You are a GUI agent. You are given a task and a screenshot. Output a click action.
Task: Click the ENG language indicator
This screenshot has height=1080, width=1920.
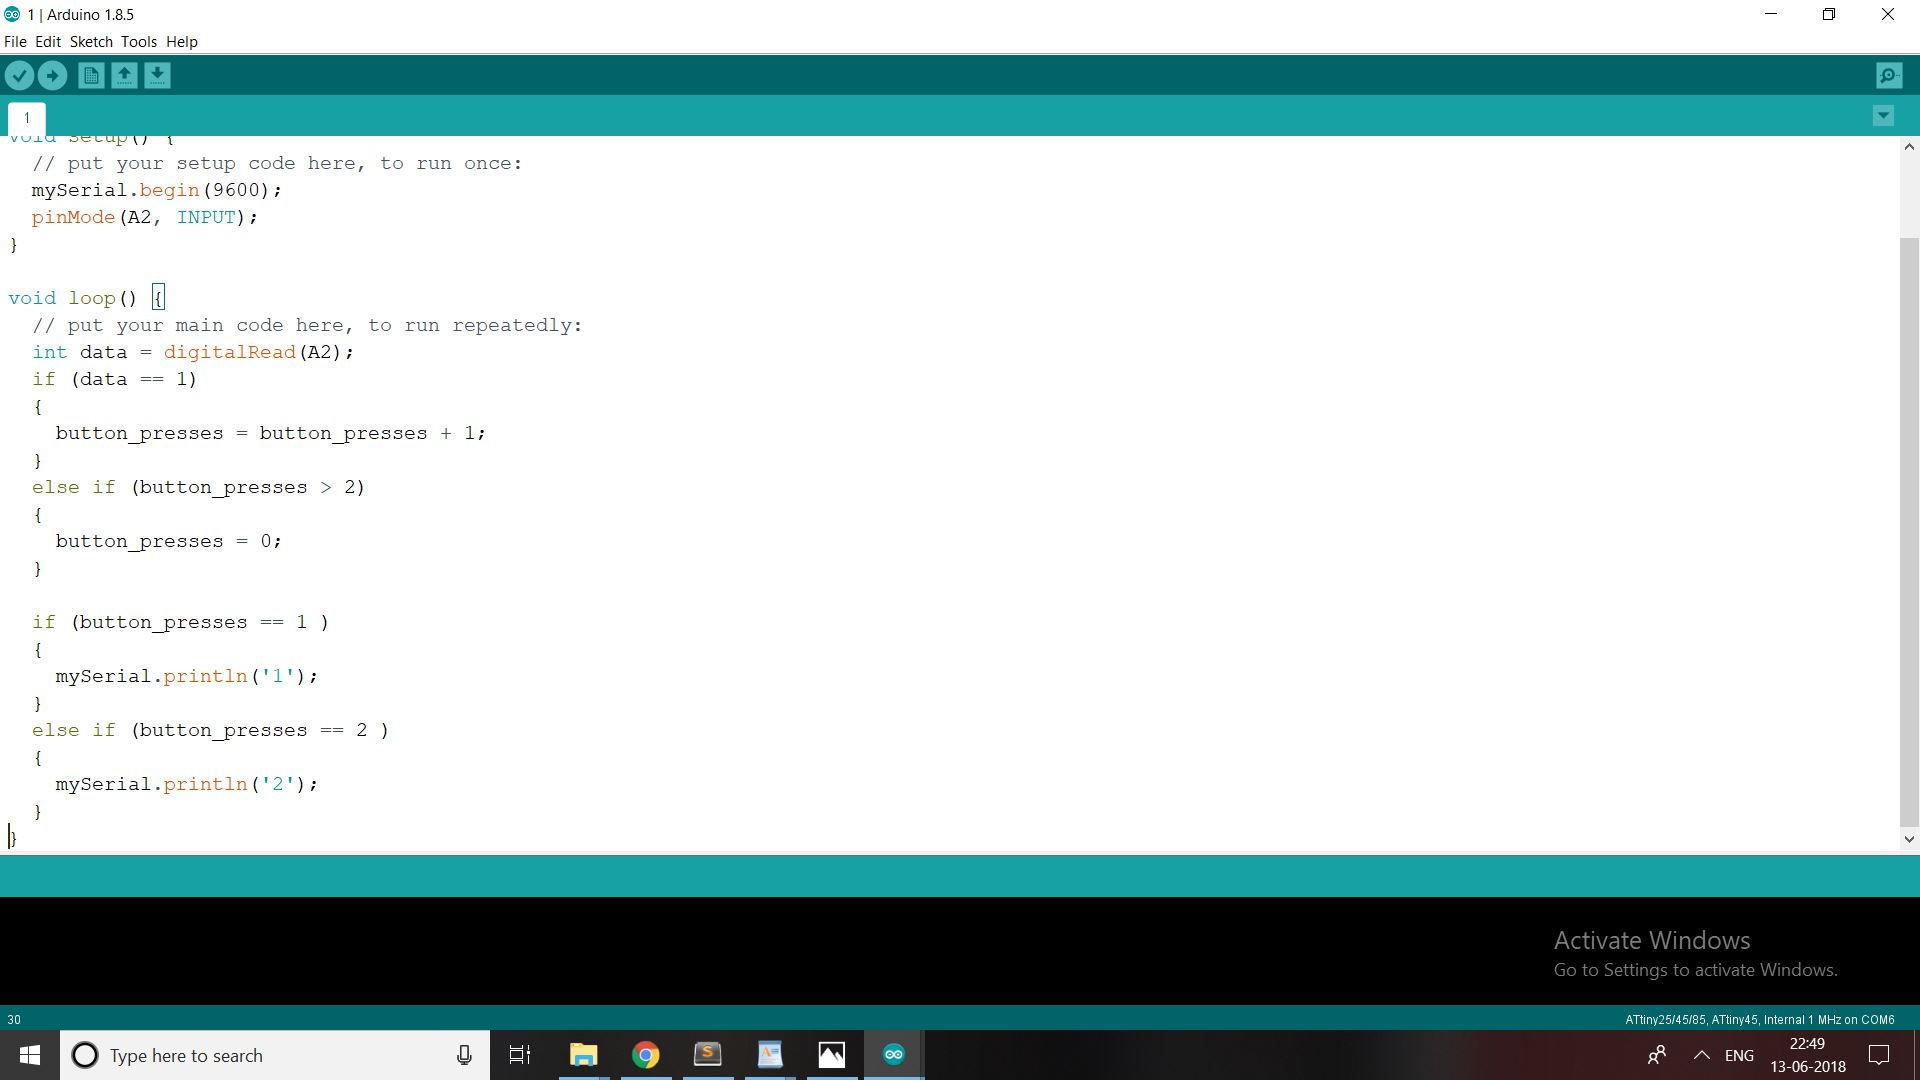click(x=1739, y=1055)
